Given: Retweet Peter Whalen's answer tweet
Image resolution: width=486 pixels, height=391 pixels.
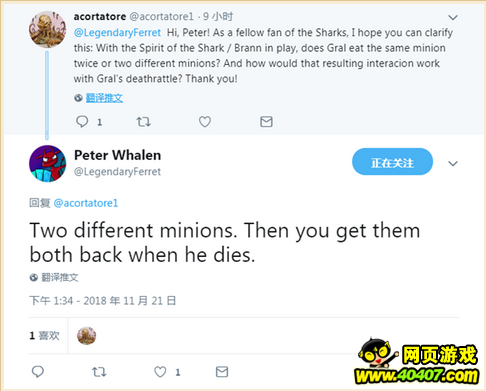Looking at the screenshot, I should click(x=99, y=371).
